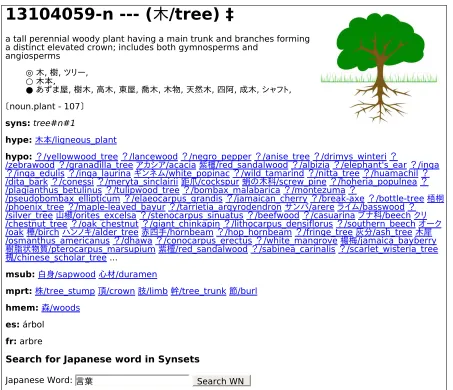Screen dimensions: 453x390
Task: Open the jamaica_bayberry link
Action: [388, 241]
